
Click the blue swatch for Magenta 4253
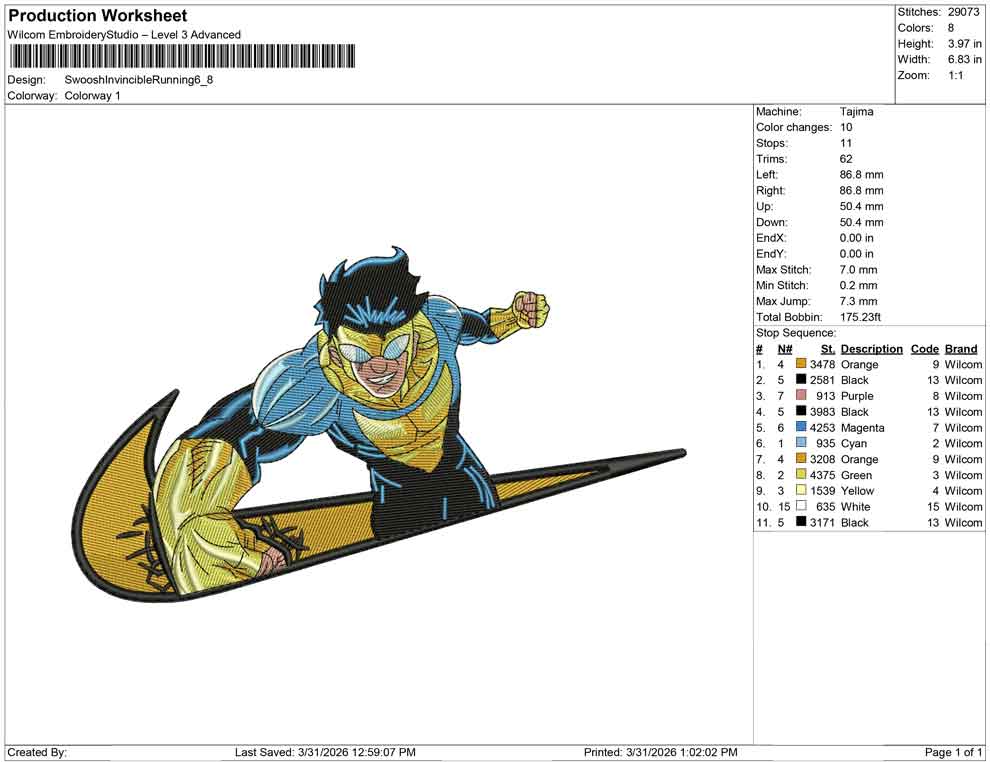801,427
